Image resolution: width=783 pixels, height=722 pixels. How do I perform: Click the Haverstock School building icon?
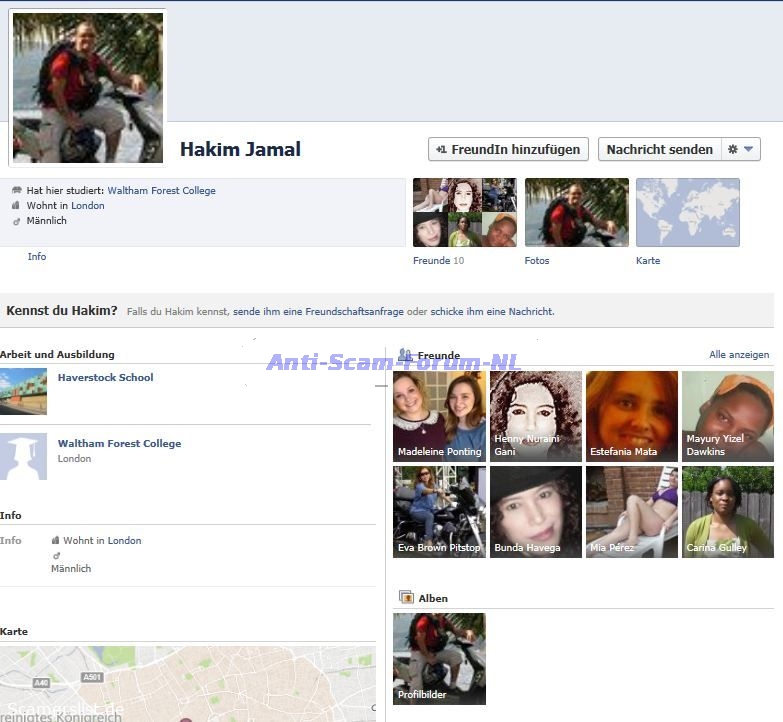pyautogui.click(x=23, y=391)
